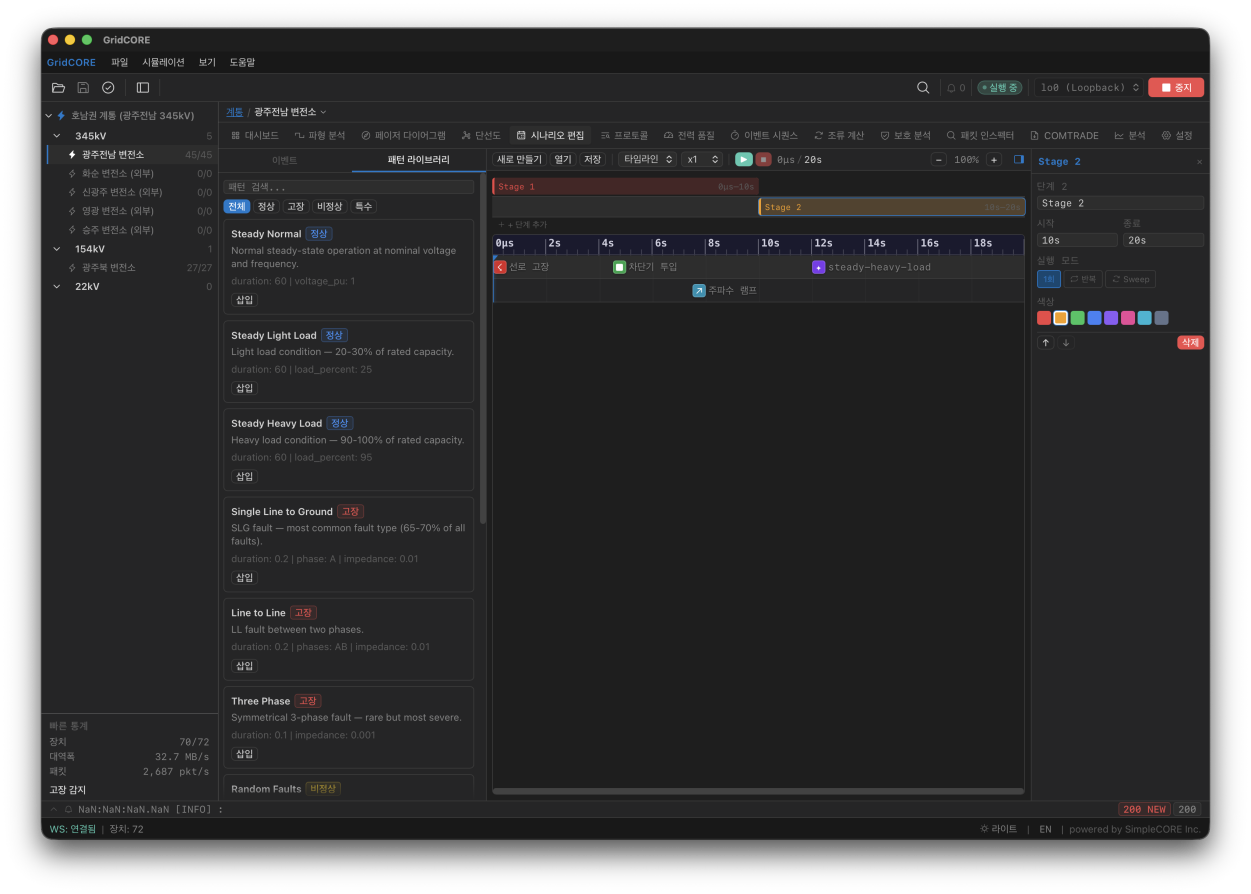Image resolution: width=1251 pixels, height=894 pixels.
Task: Collapse the 154kV tree group
Action: coord(57,249)
